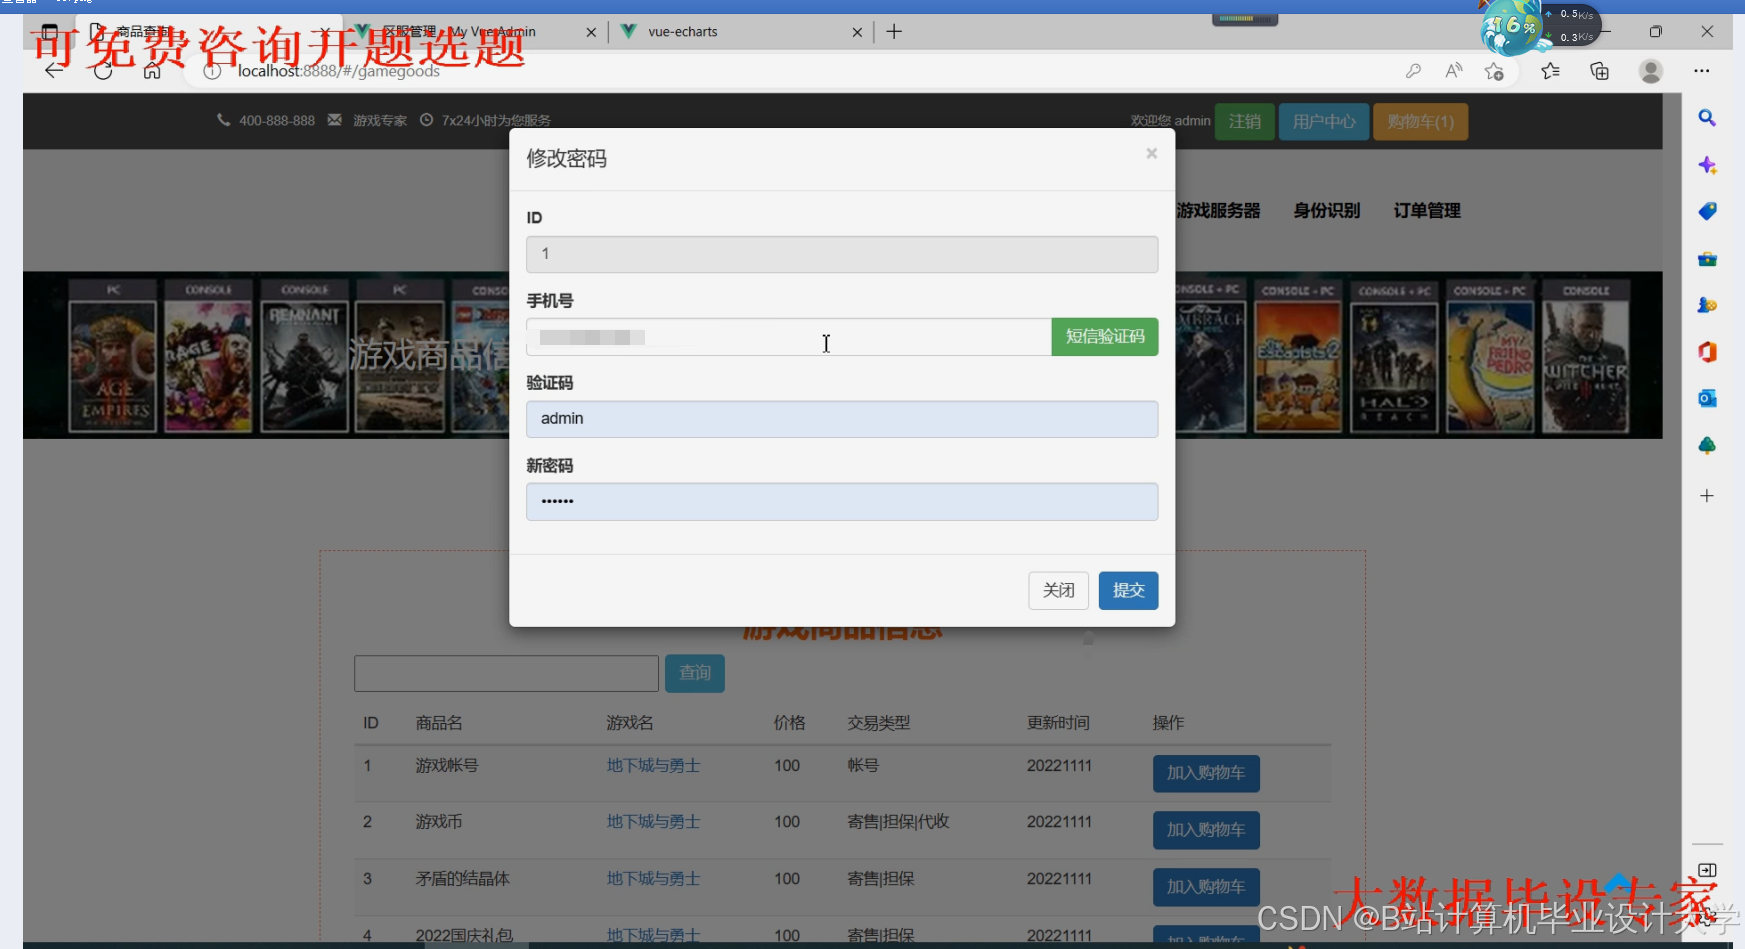Click the phone icon beside 400-888-888
Image resolution: width=1745 pixels, height=949 pixels.
coord(224,120)
